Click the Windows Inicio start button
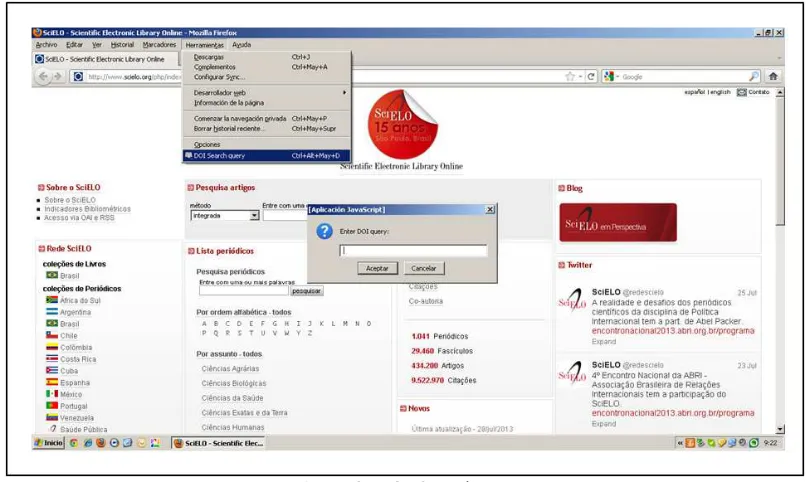This screenshot has width=806, height=482. 48,443
